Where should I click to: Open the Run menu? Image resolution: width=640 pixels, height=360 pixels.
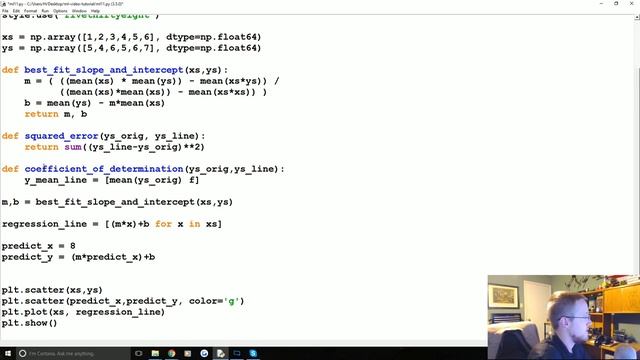point(45,11)
